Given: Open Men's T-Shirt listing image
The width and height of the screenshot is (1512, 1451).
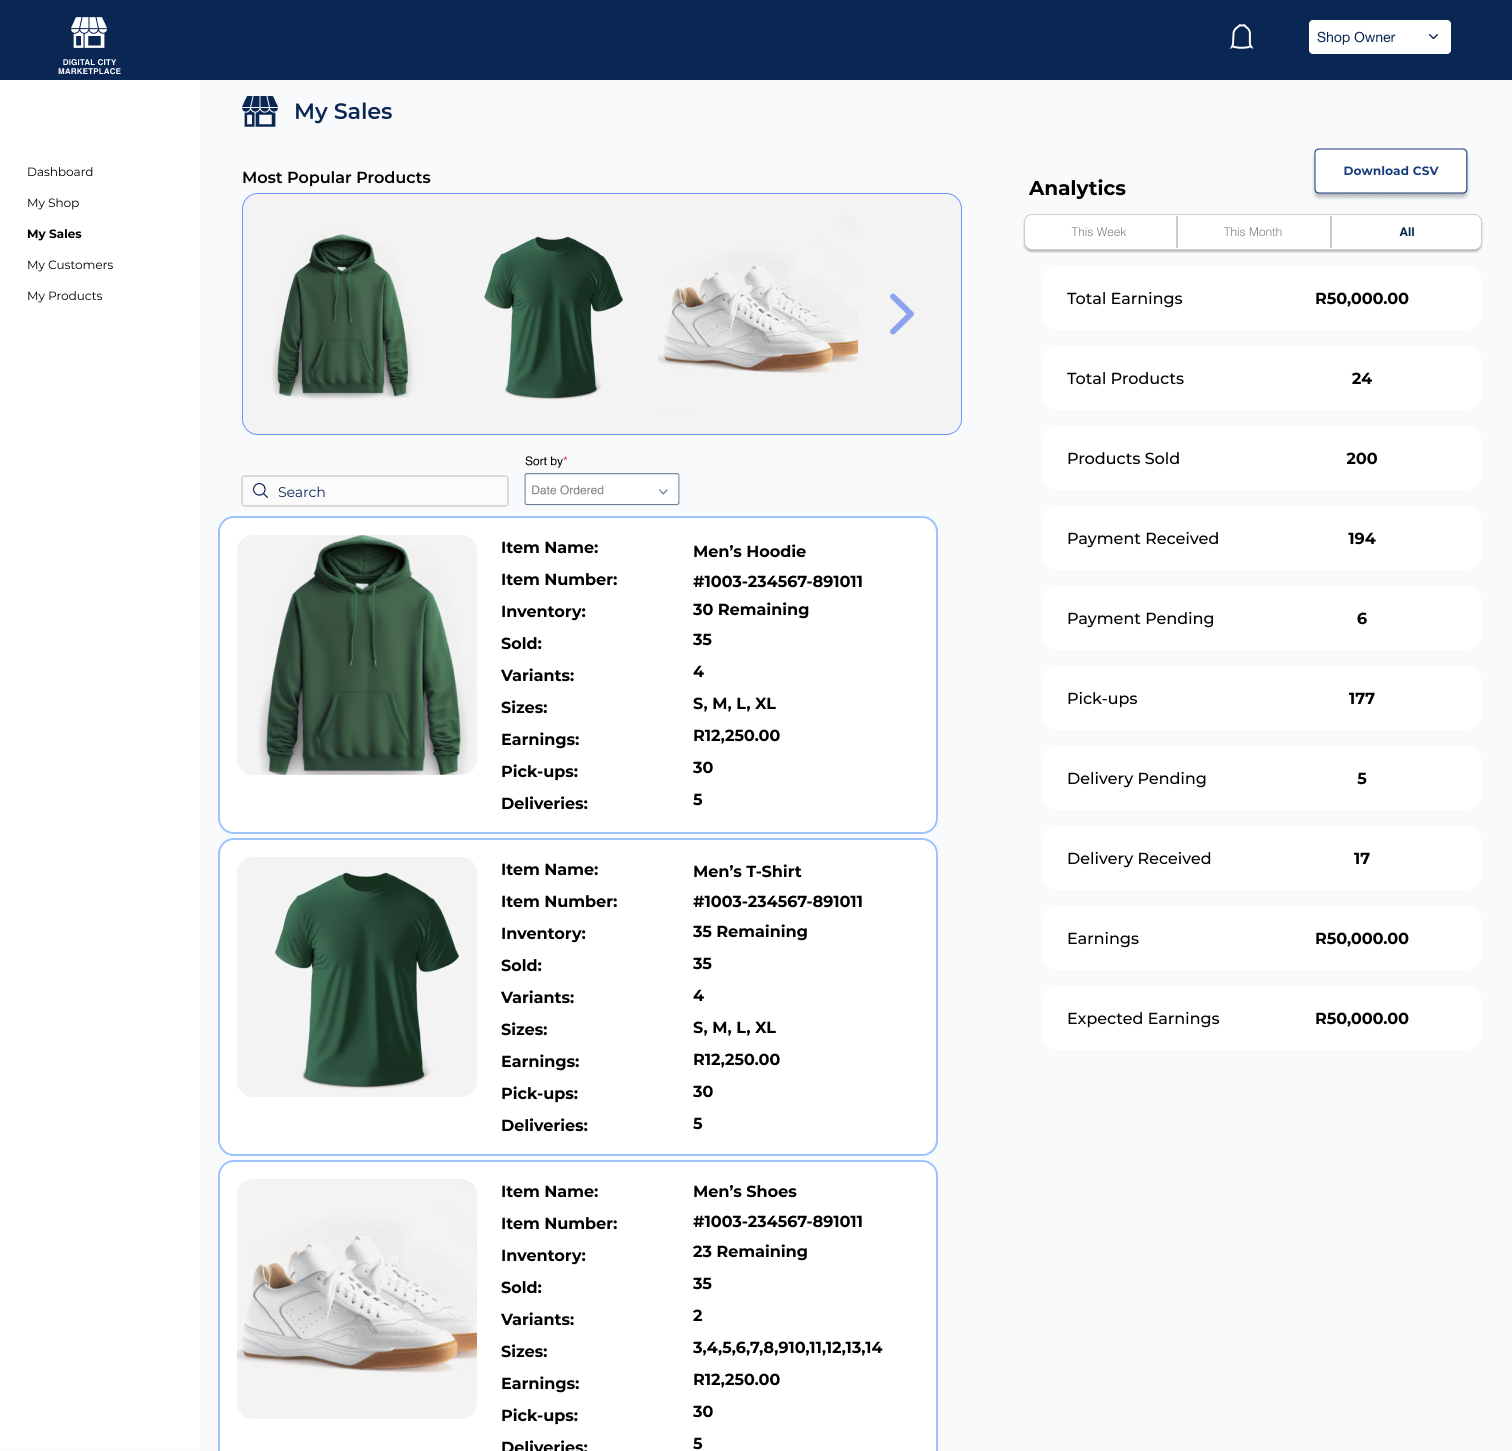Looking at the screenshot, I should click(x=357, y=977).
